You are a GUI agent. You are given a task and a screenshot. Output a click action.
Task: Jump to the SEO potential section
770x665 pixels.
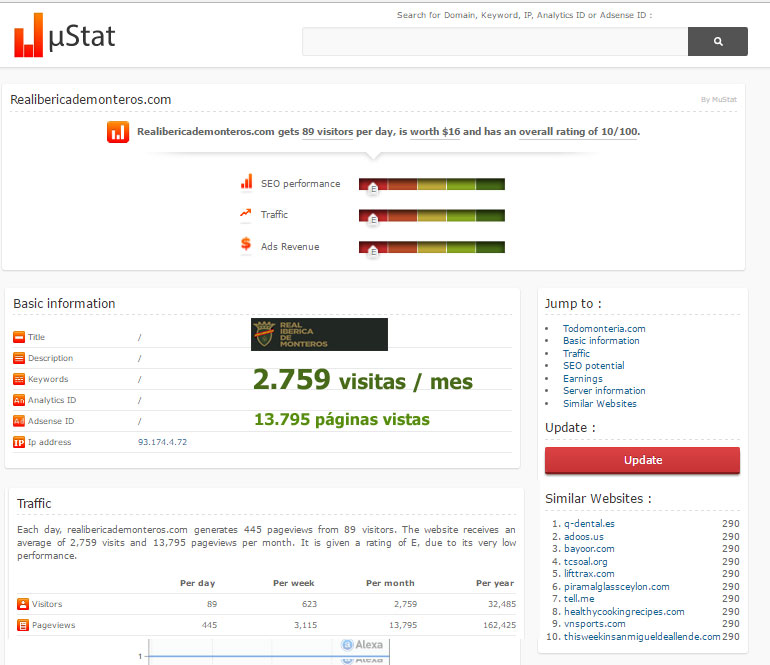[x=593, y=366]
